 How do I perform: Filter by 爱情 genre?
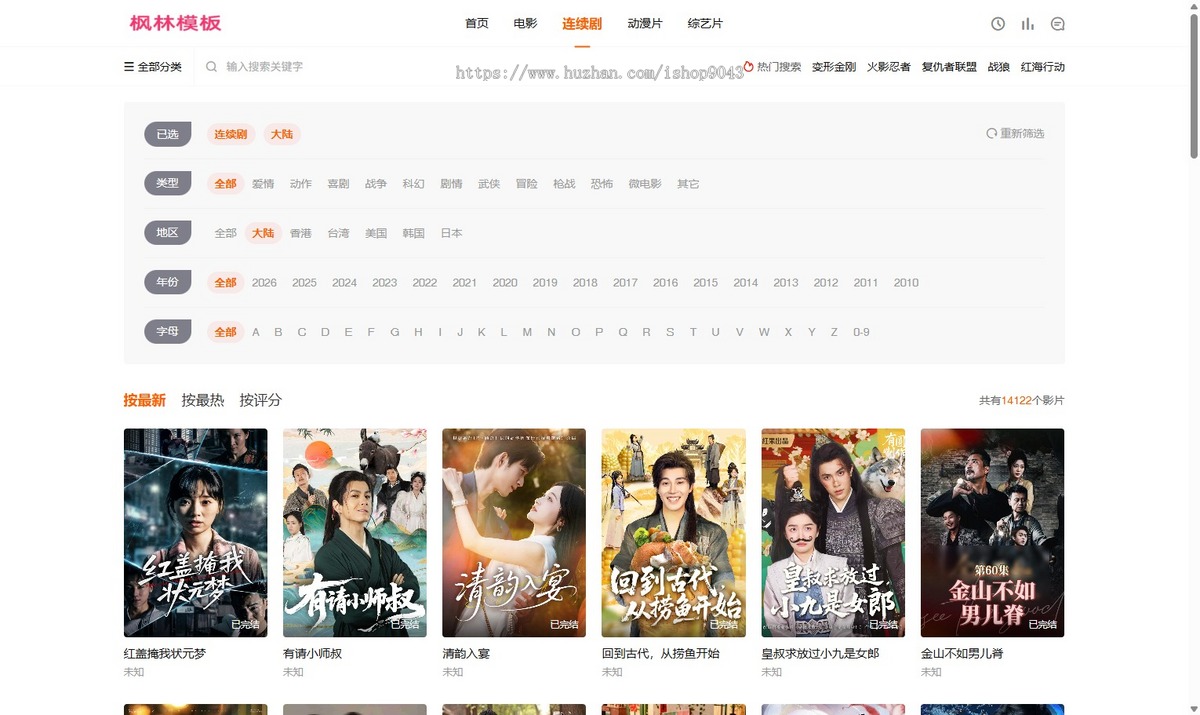[x=263, y=184]
